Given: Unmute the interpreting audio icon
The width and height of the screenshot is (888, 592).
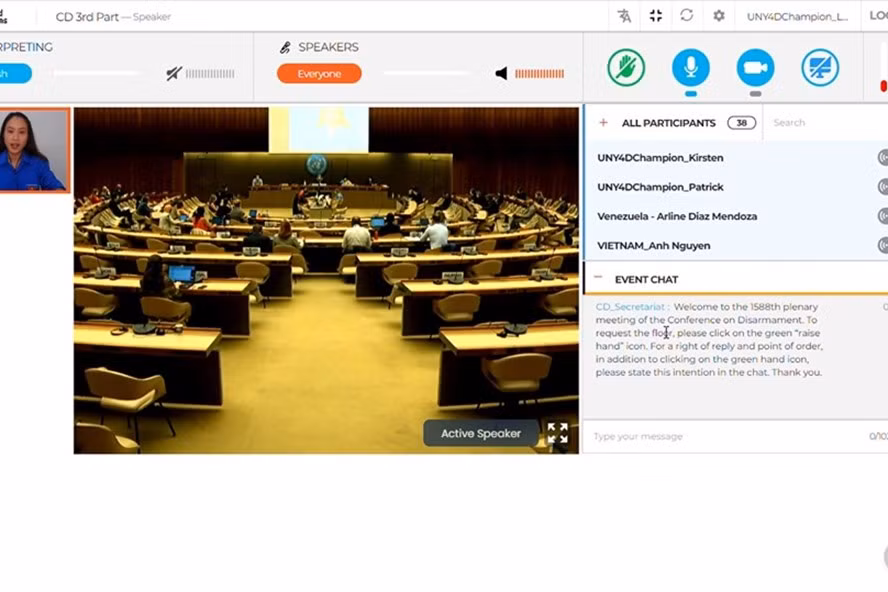Looking at the screenshot, I should [174, 74].
